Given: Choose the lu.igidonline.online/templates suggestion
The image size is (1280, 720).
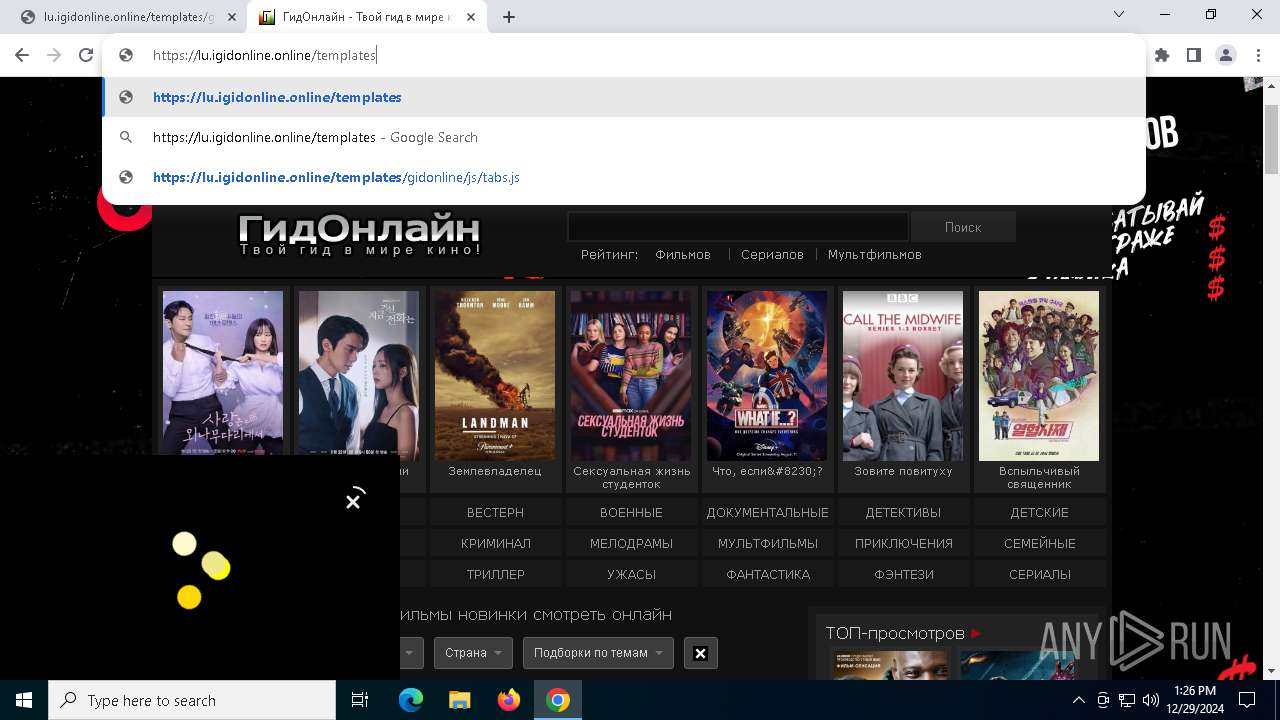Looking at the screenshot, I should point(624,97).
